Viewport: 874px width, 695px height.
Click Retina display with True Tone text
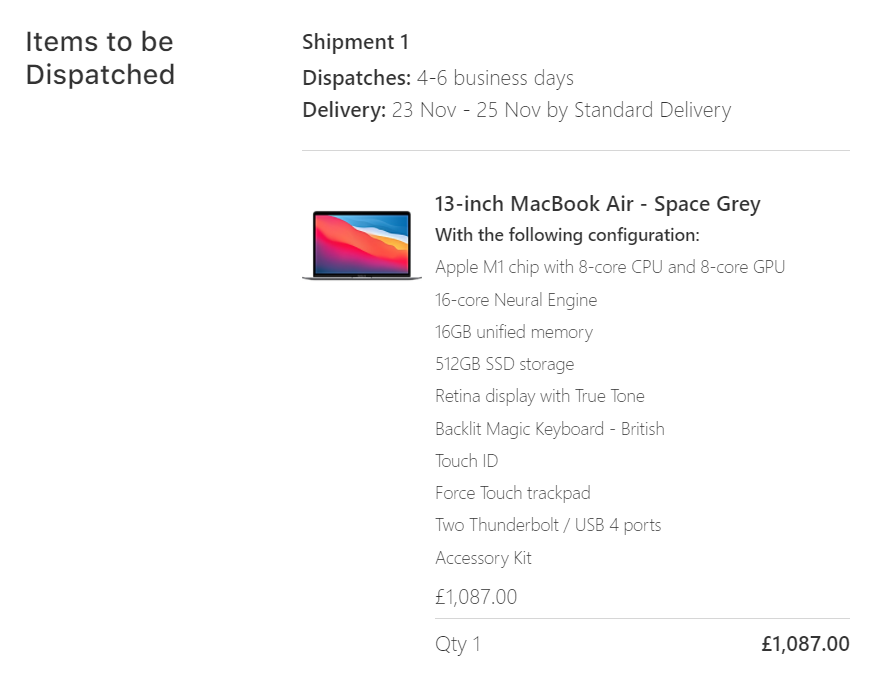click(540, 396)
